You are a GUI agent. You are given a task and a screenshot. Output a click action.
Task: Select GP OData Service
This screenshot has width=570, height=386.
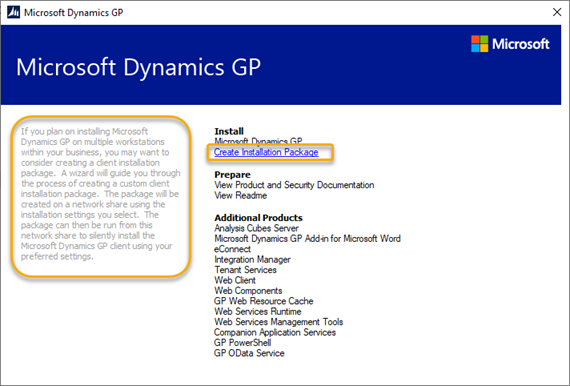[x=249, y=353]
